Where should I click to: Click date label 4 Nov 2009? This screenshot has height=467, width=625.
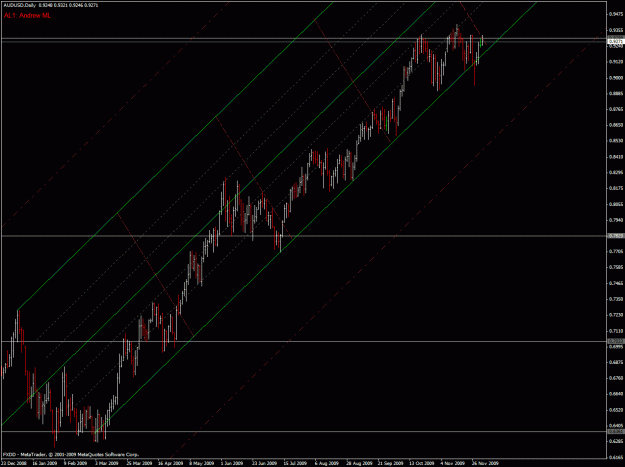coord(453,463)
